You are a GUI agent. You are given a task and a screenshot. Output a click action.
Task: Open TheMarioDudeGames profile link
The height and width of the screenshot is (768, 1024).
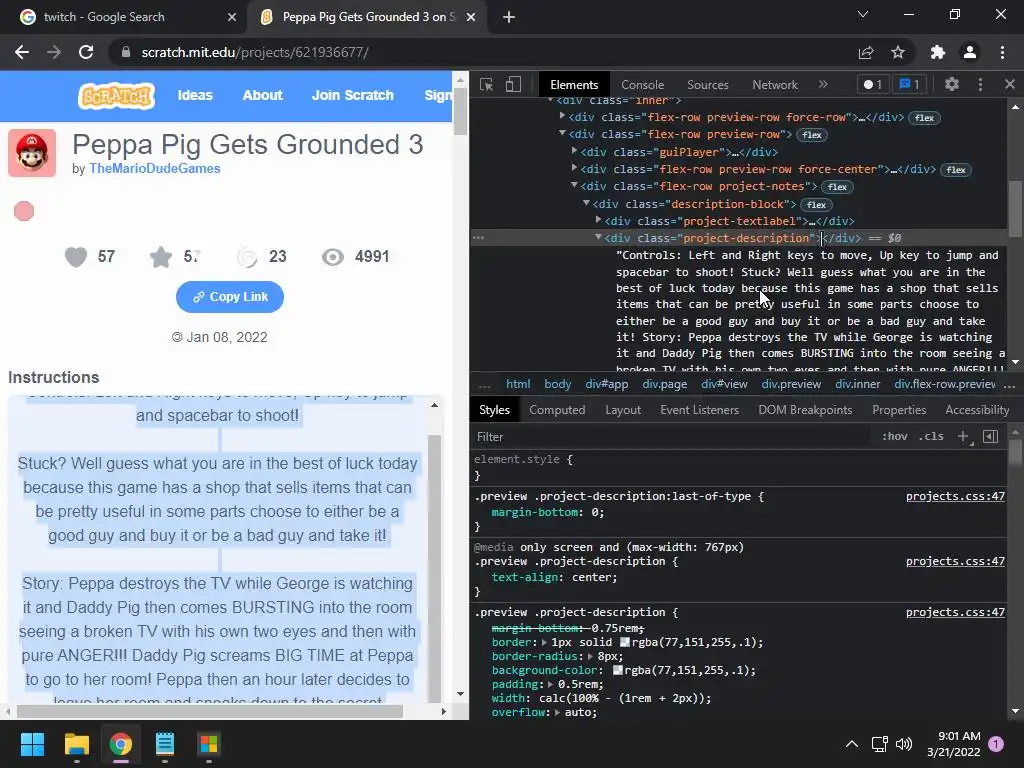pyautogui.click(x=155, y=168)
